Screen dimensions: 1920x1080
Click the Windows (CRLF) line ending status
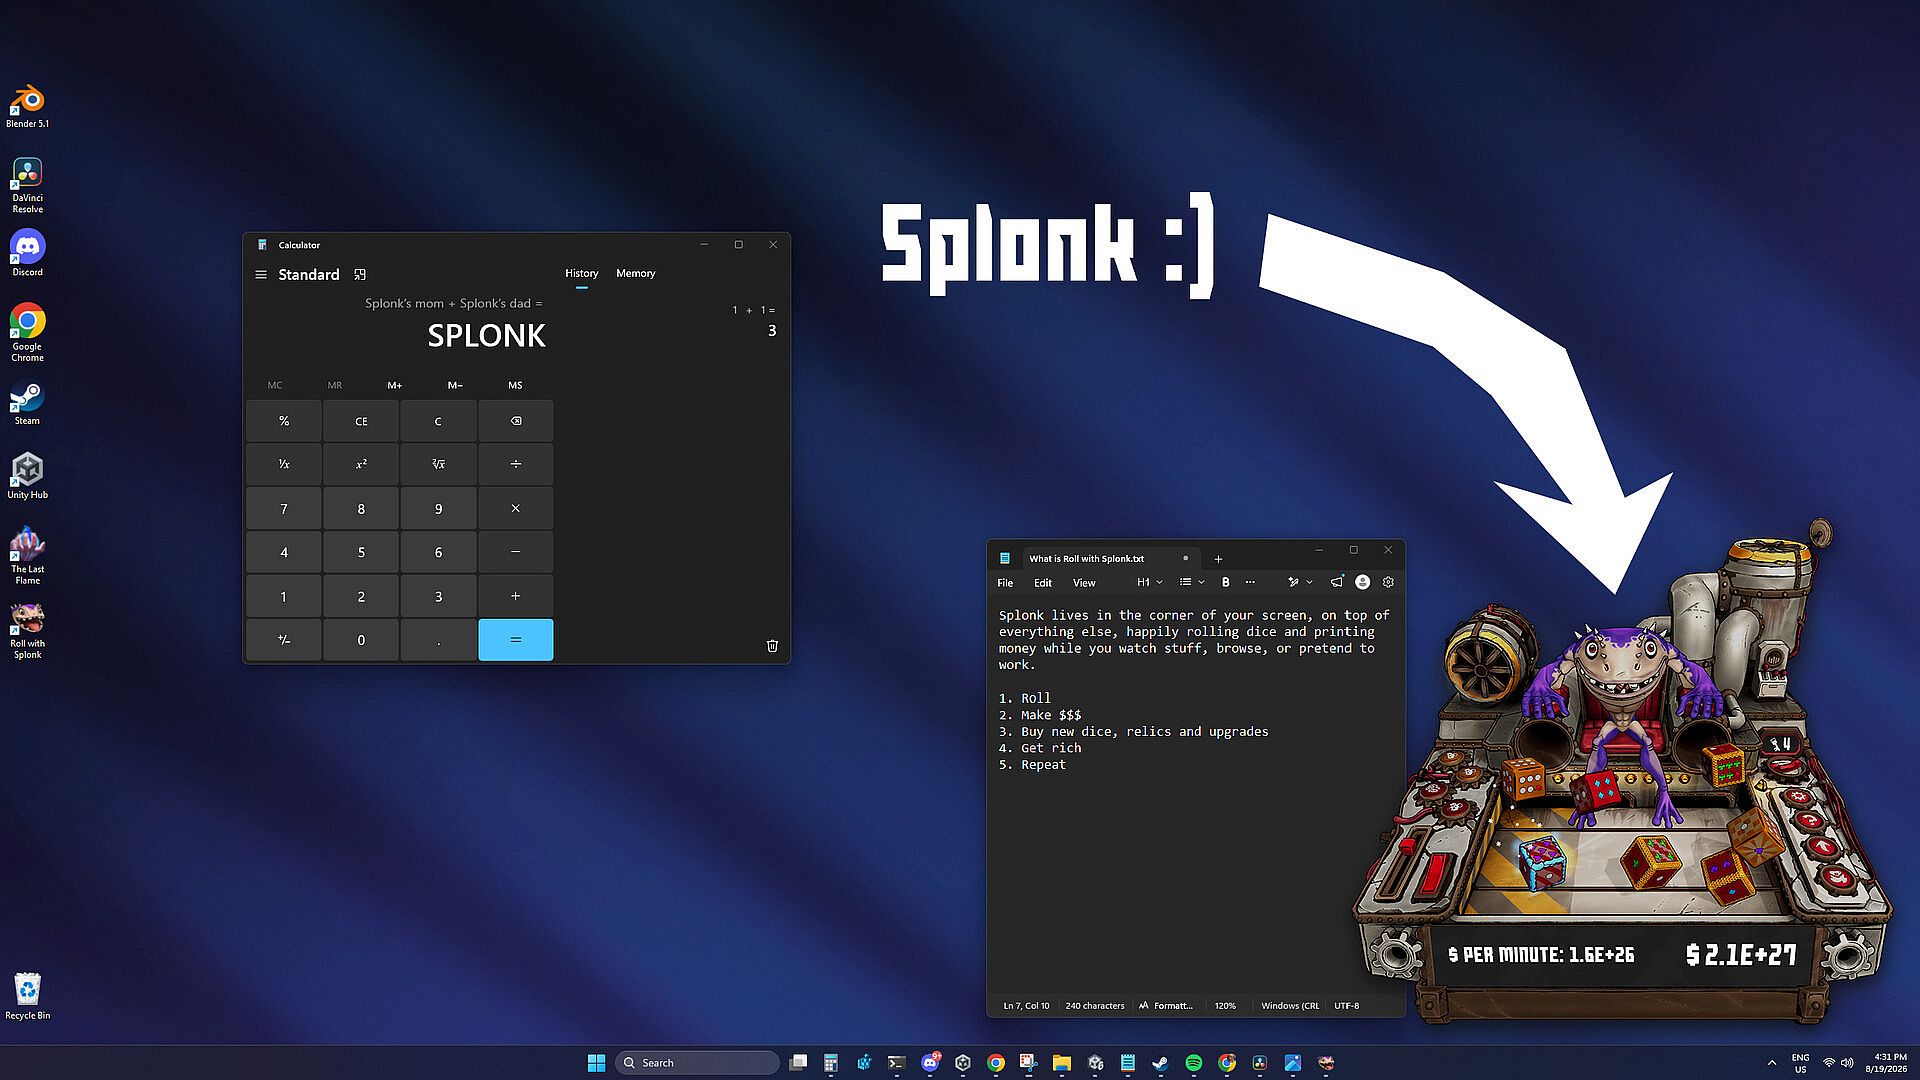click(1289, 1006)
